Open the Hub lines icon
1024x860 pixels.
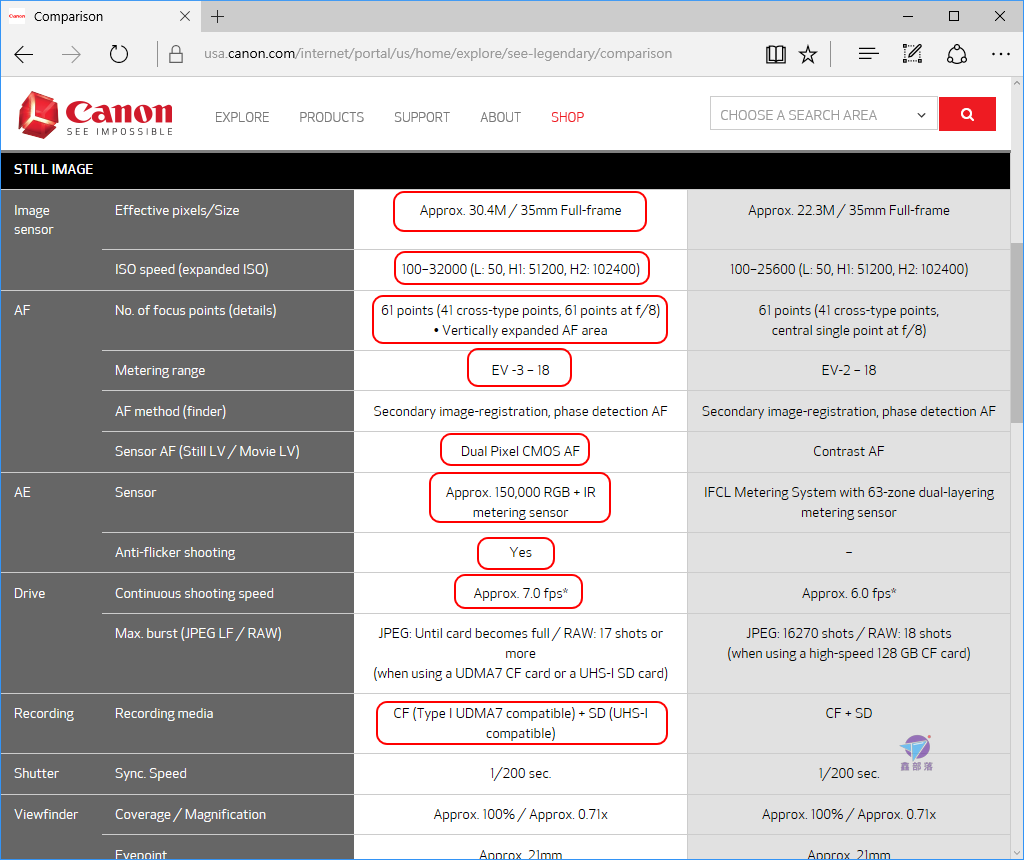coord(869,54)
